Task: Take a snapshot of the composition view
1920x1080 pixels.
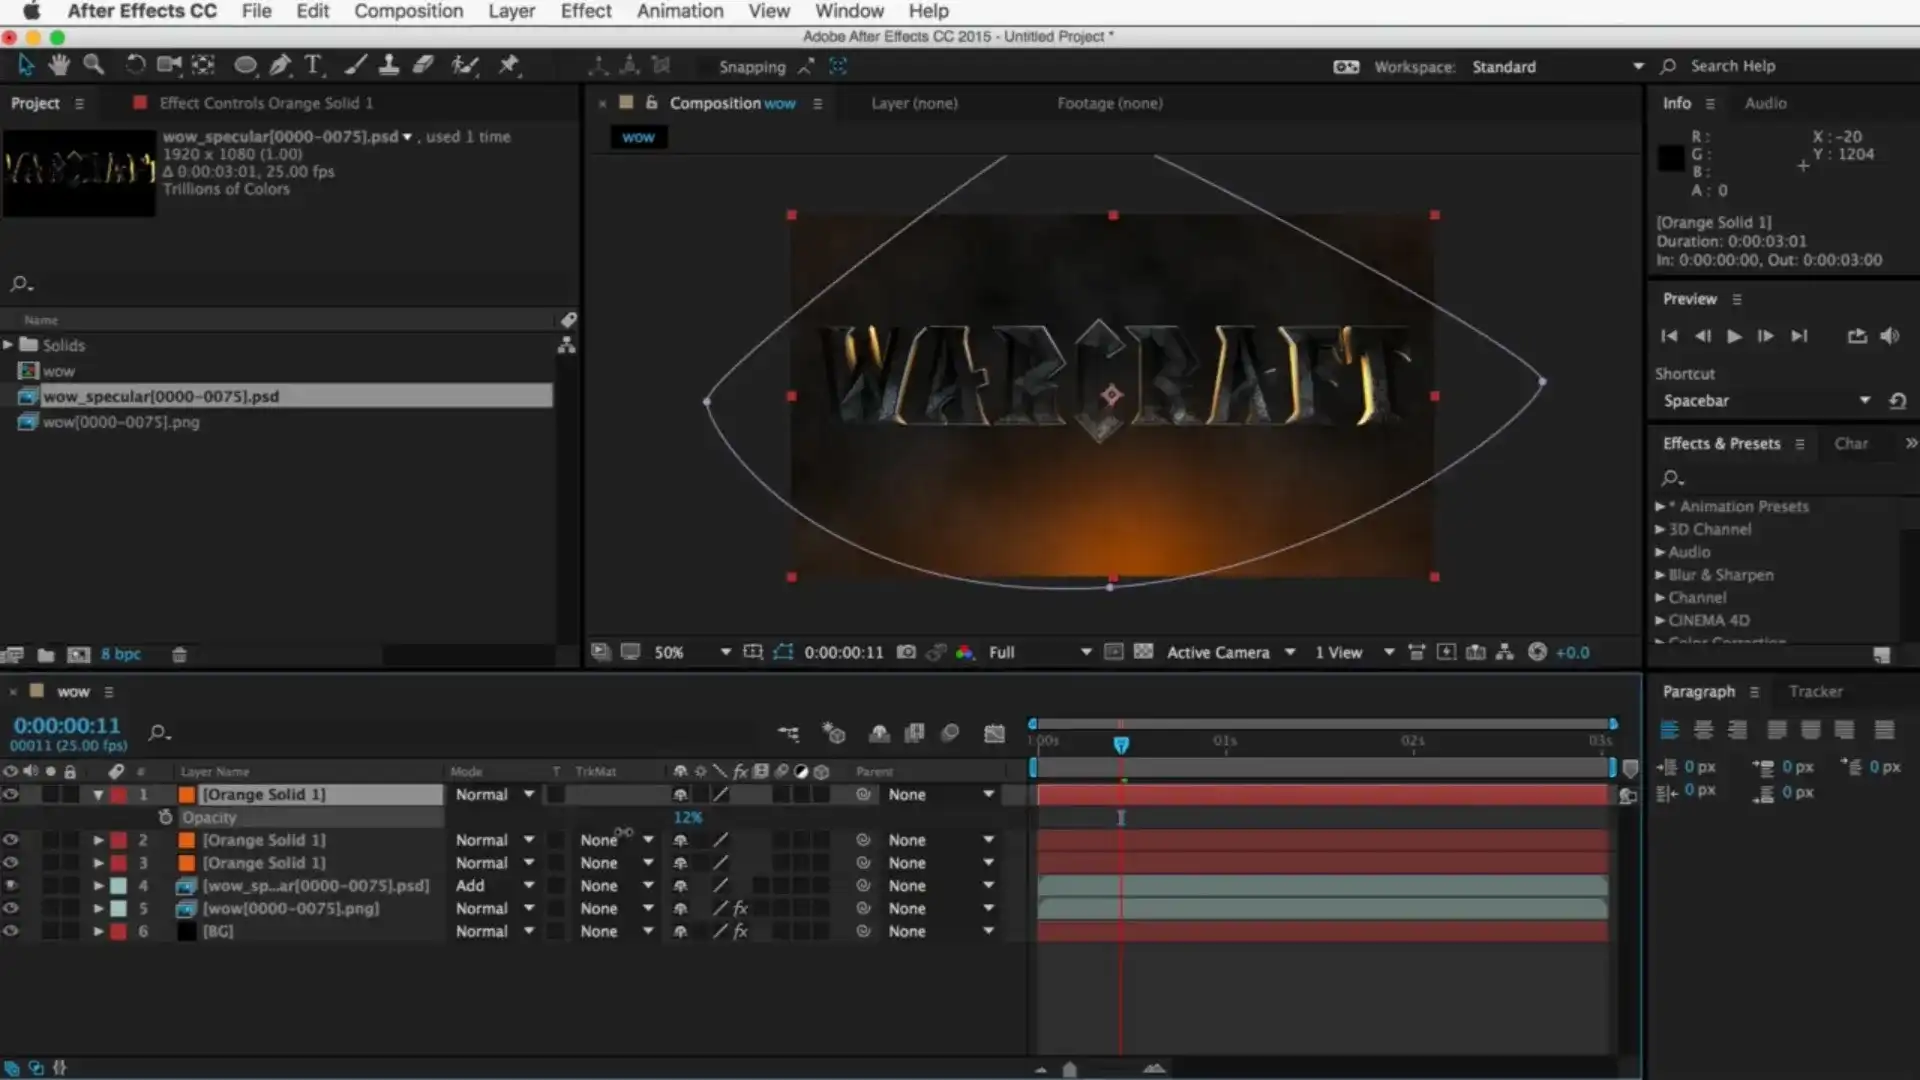Action: (907, 652)
